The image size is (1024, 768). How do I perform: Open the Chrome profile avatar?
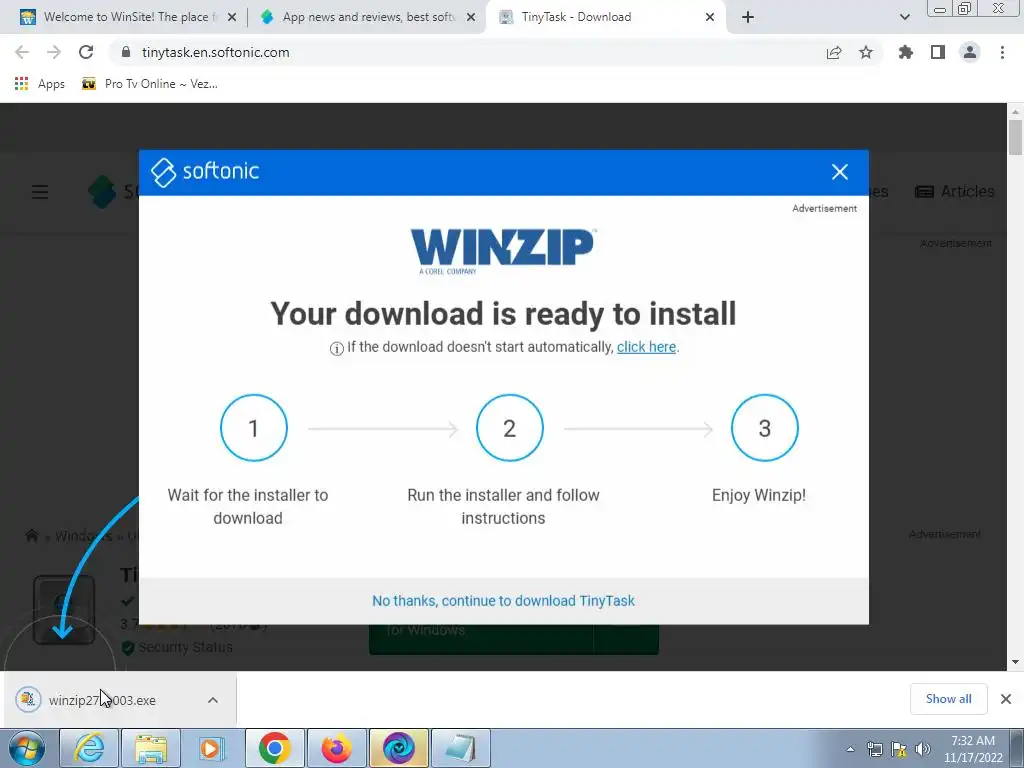click(970, 52)
